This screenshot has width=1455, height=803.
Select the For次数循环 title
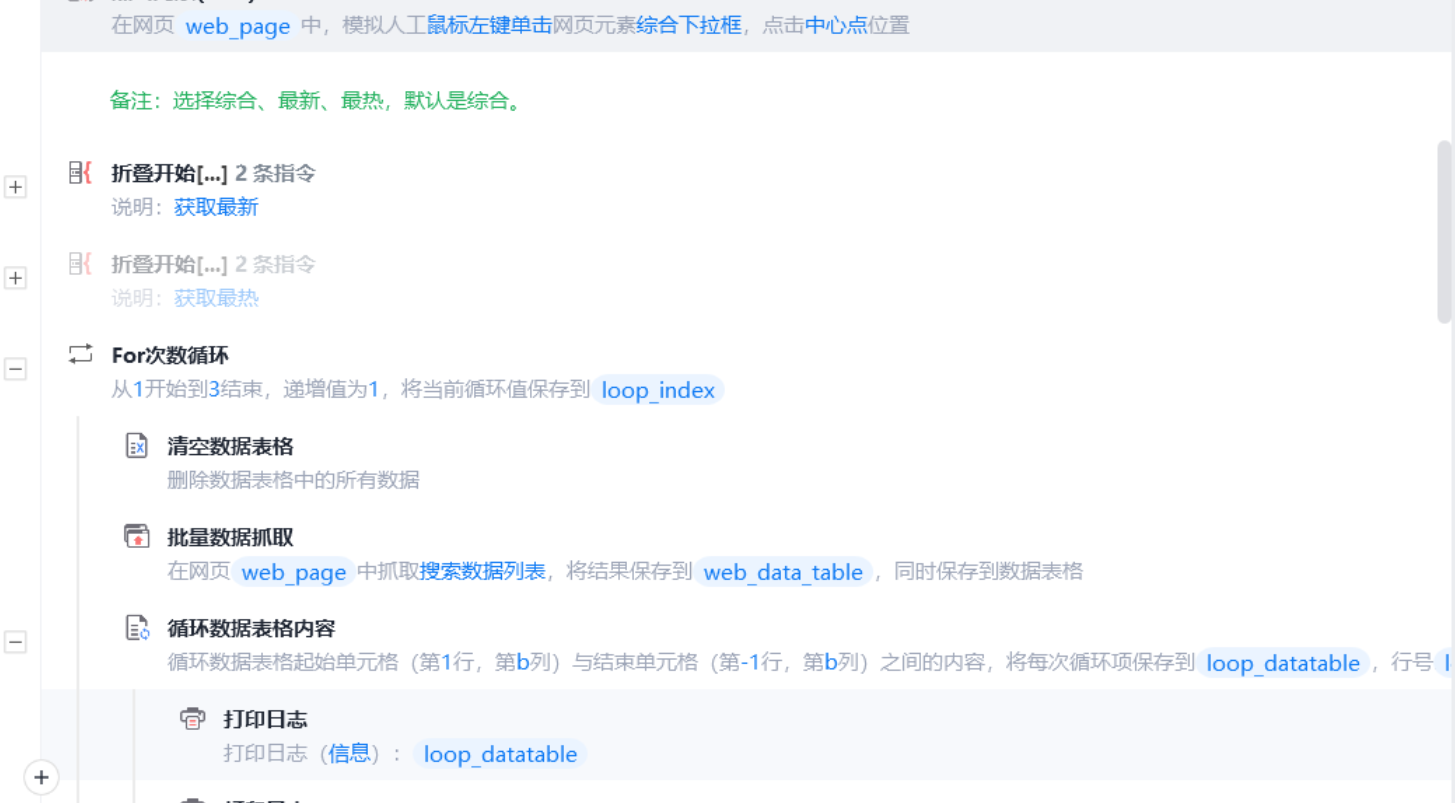(x=171, y=355)
